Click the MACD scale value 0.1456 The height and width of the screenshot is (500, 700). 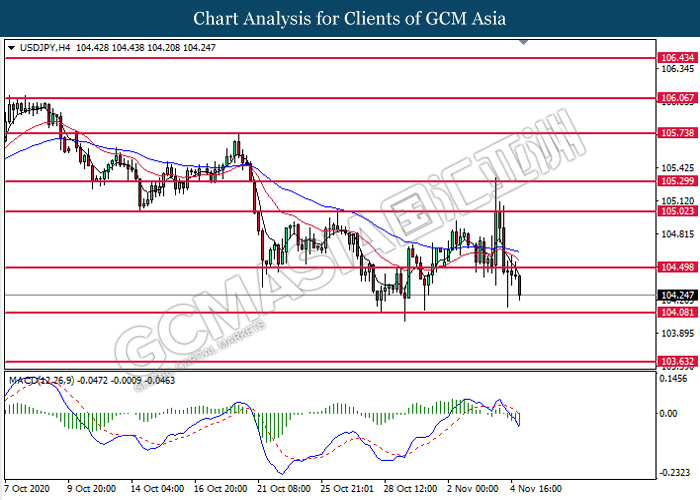(x=673, y=379)
